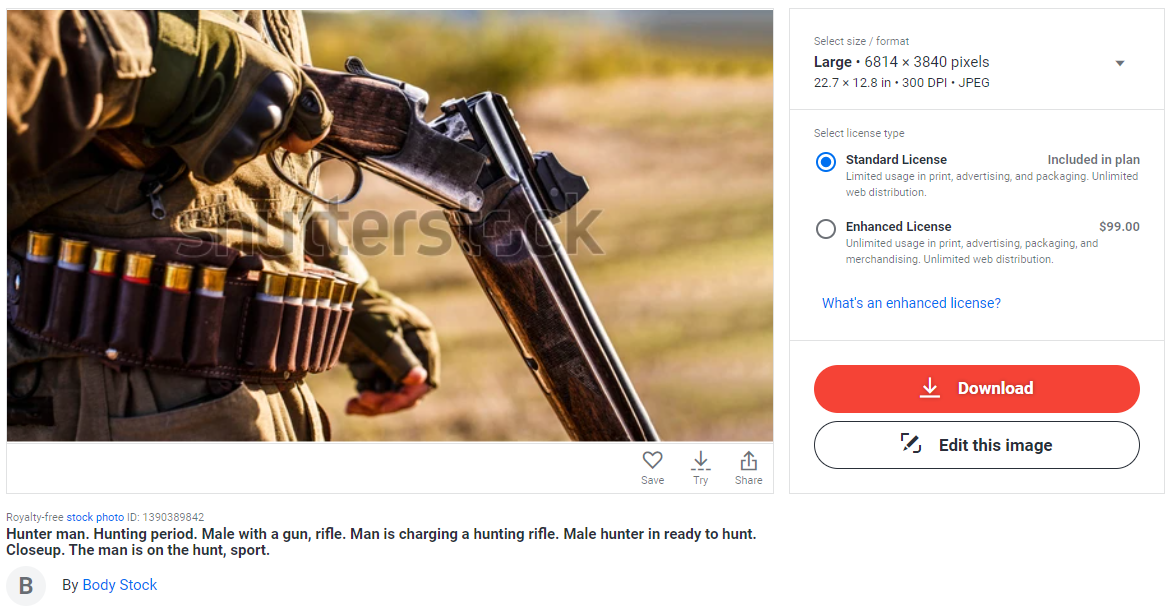Click the photo title description text
This screenshot has width=1168, height=614.
(381, 542)
